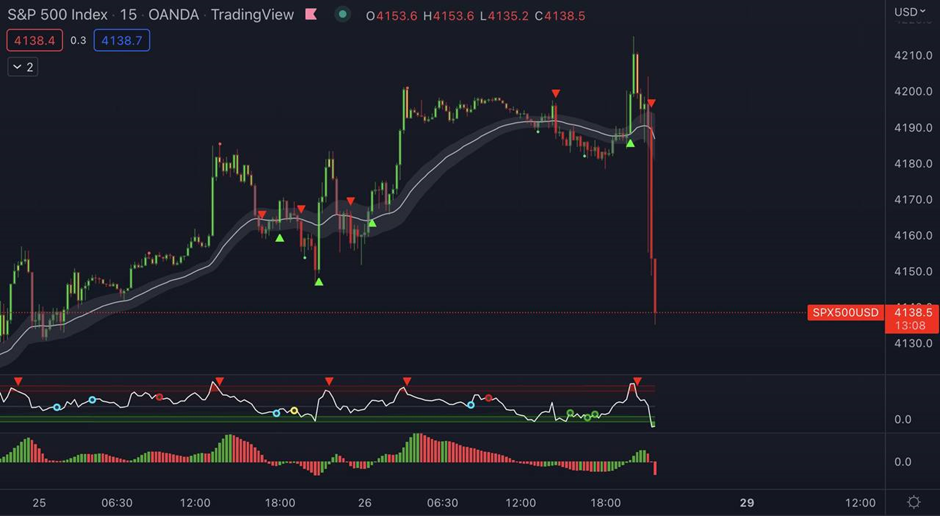This screenshot has width=940, height=516.
Task: Click the pink flag icon beside TradingView
Action: 311,14
